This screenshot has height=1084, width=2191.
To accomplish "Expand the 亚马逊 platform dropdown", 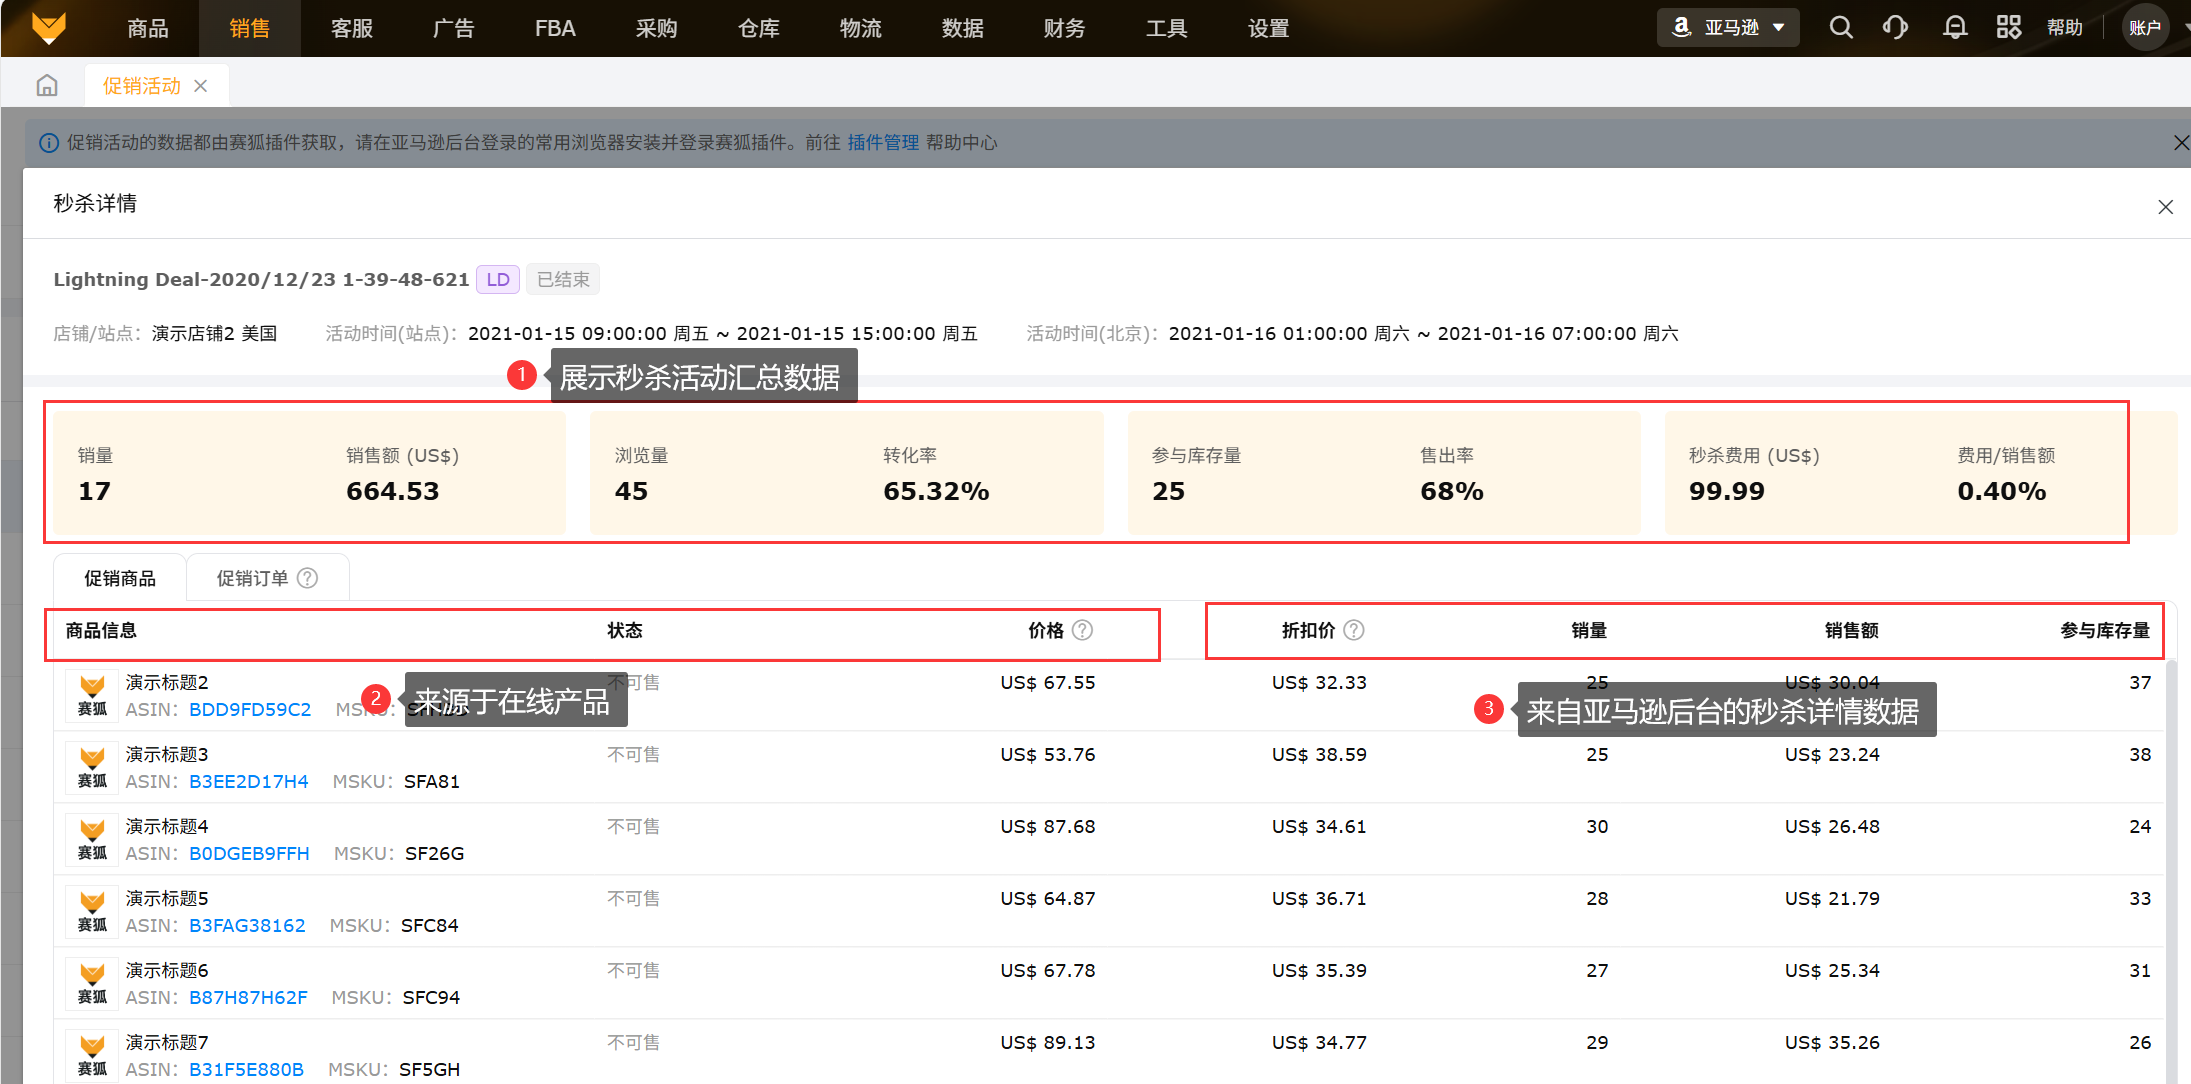I will point(1728,27).
